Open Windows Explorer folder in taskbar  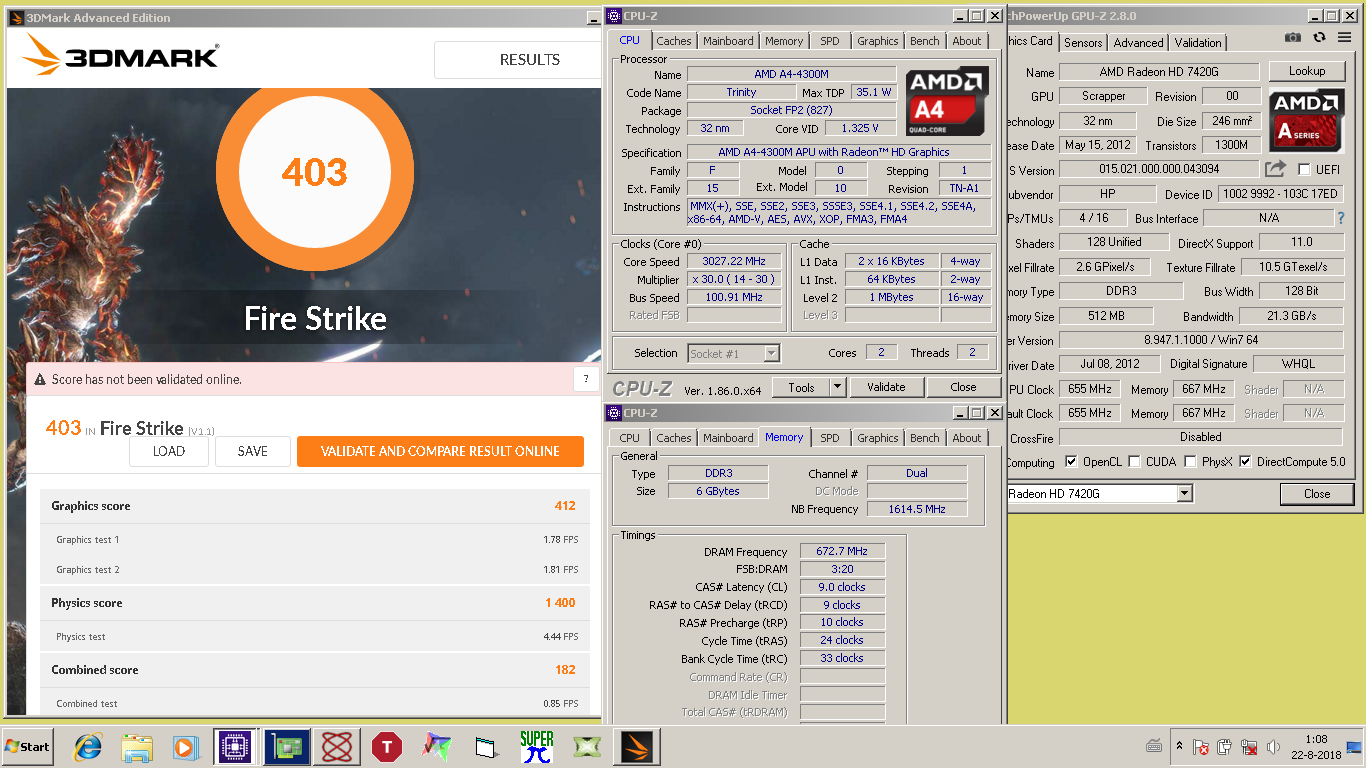(x=137, y=746)
